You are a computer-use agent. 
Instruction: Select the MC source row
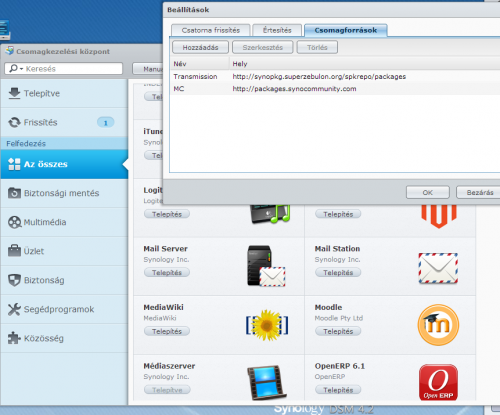(x=335, y=89)
